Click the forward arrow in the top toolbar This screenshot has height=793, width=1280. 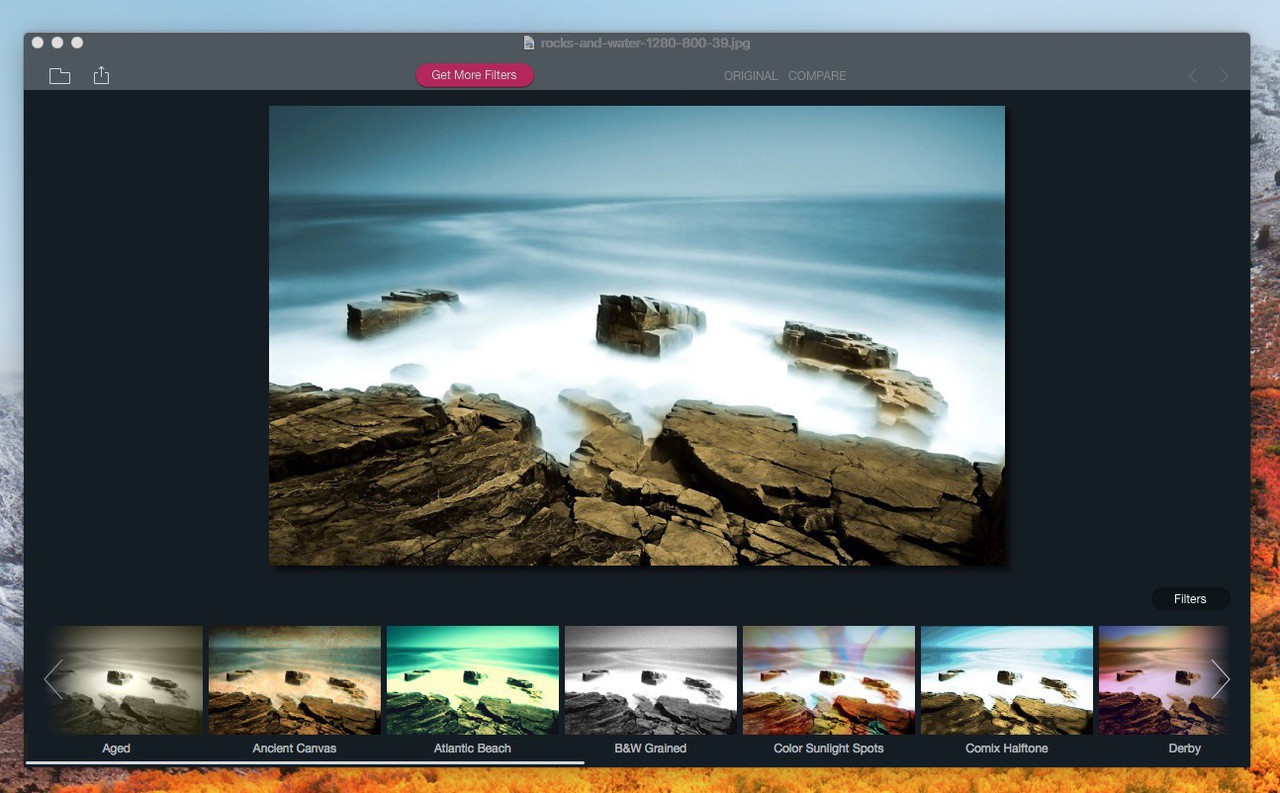coord(1224,76)
